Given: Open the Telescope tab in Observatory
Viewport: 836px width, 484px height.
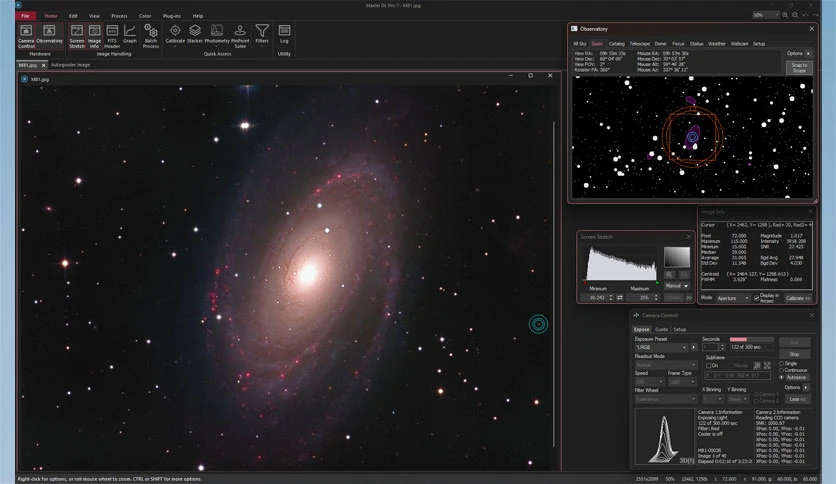Looking at the screenshot, I should point(639,44).
